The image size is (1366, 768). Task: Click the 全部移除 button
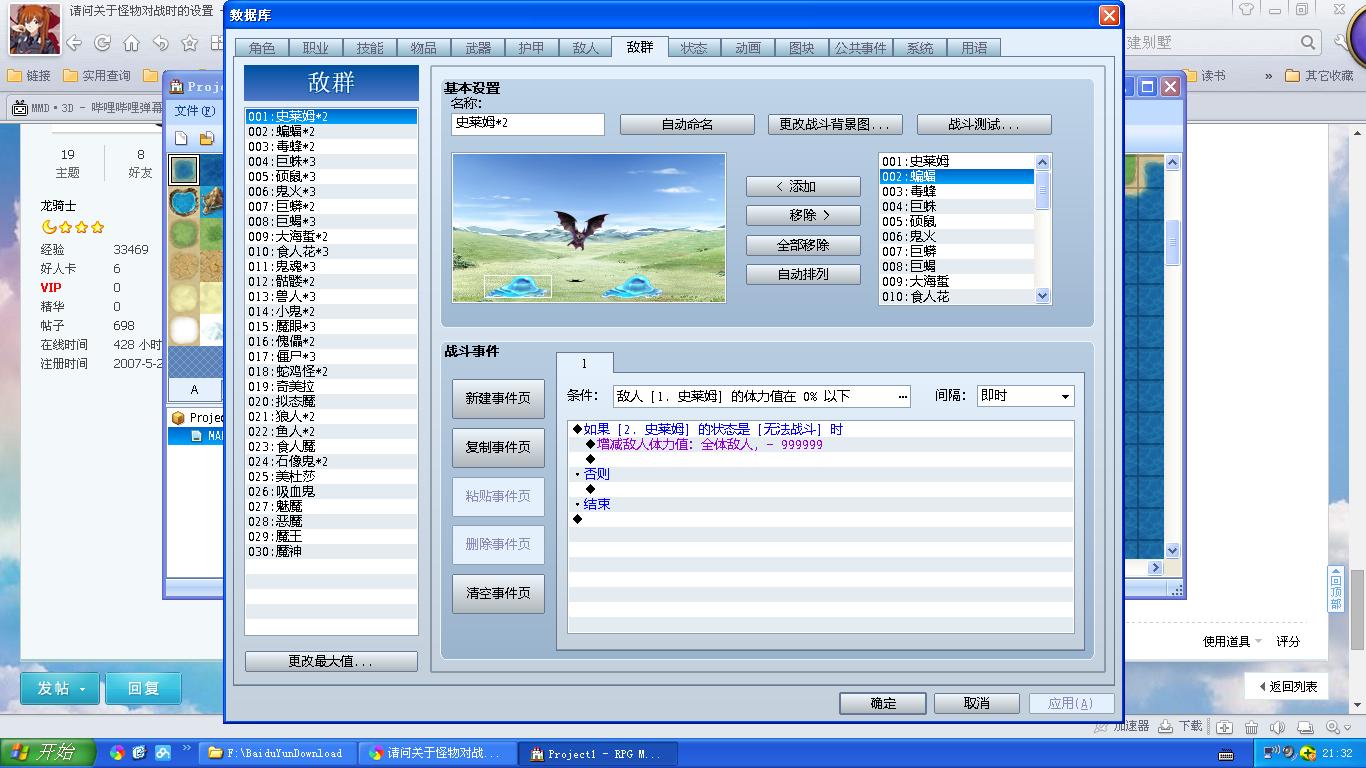tap(803, 245)
